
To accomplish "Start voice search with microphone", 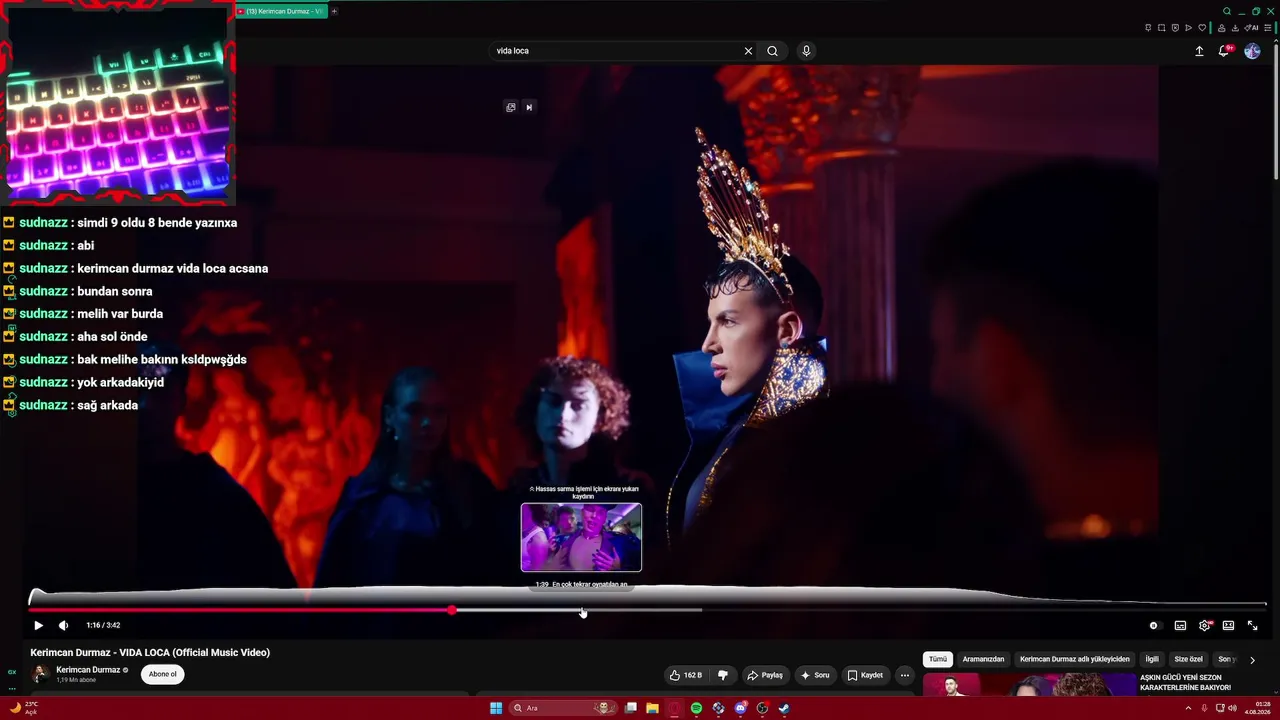I will 806,51.
